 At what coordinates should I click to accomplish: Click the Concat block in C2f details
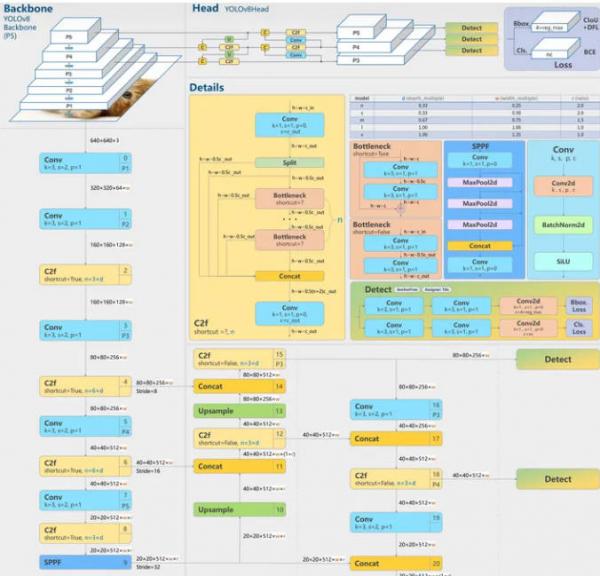pyautogui.click(x=290, y=276)
